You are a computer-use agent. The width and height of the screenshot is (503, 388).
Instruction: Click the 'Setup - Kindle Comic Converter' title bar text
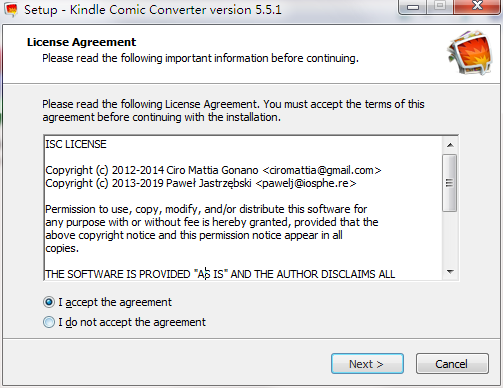(x=153, y=10)
